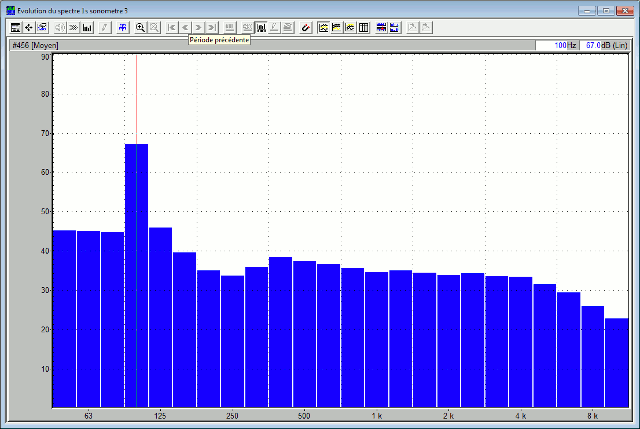The image size is (640, 429).
Task: Click the first toolbar icon showing a window panel
Action: 16,27
